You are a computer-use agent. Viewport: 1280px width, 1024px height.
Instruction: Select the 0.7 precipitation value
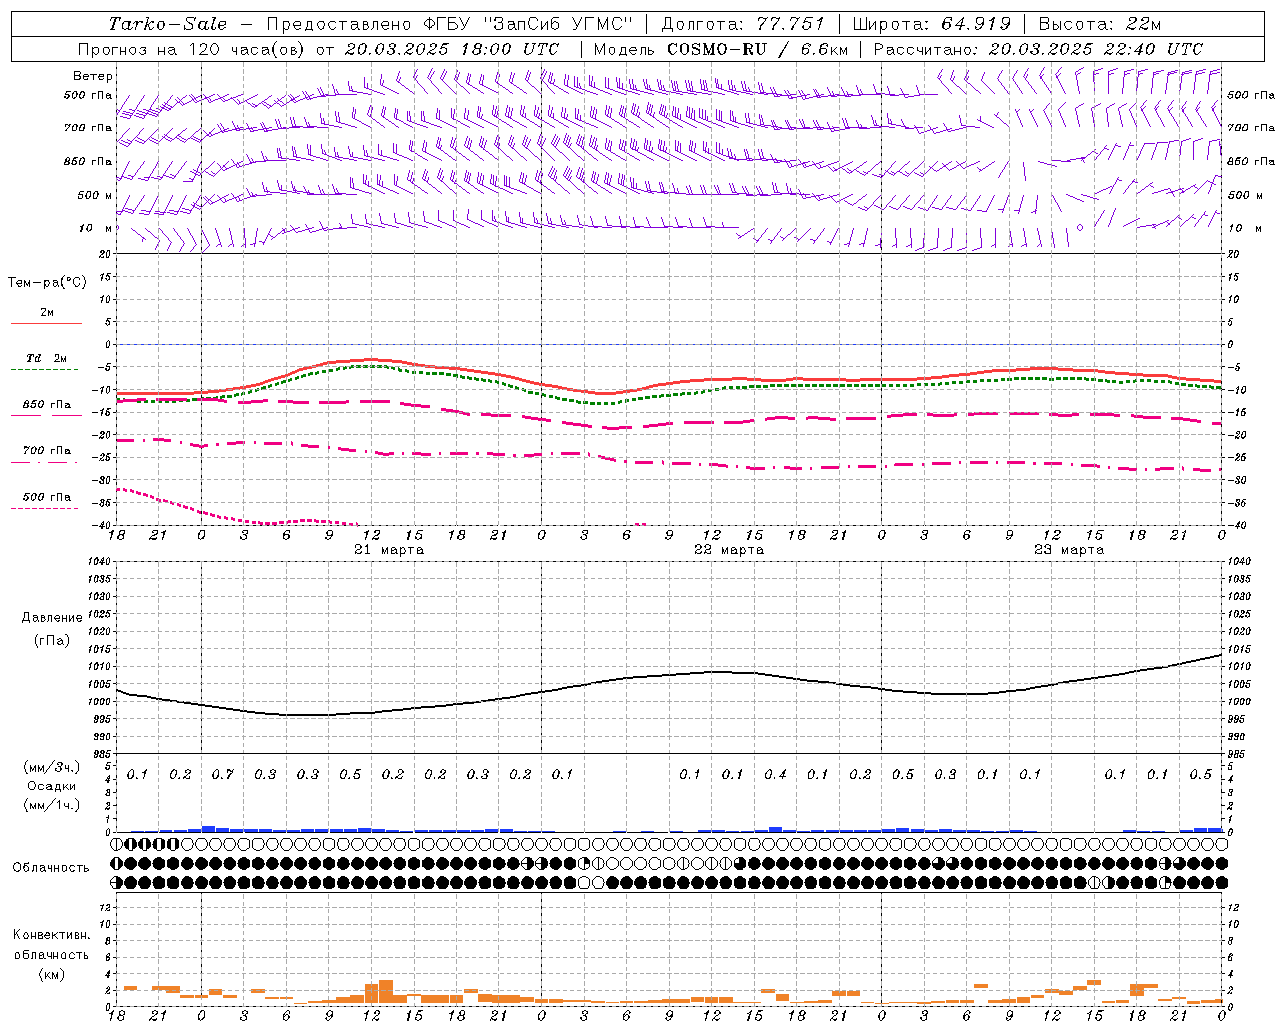pos(222,775)
